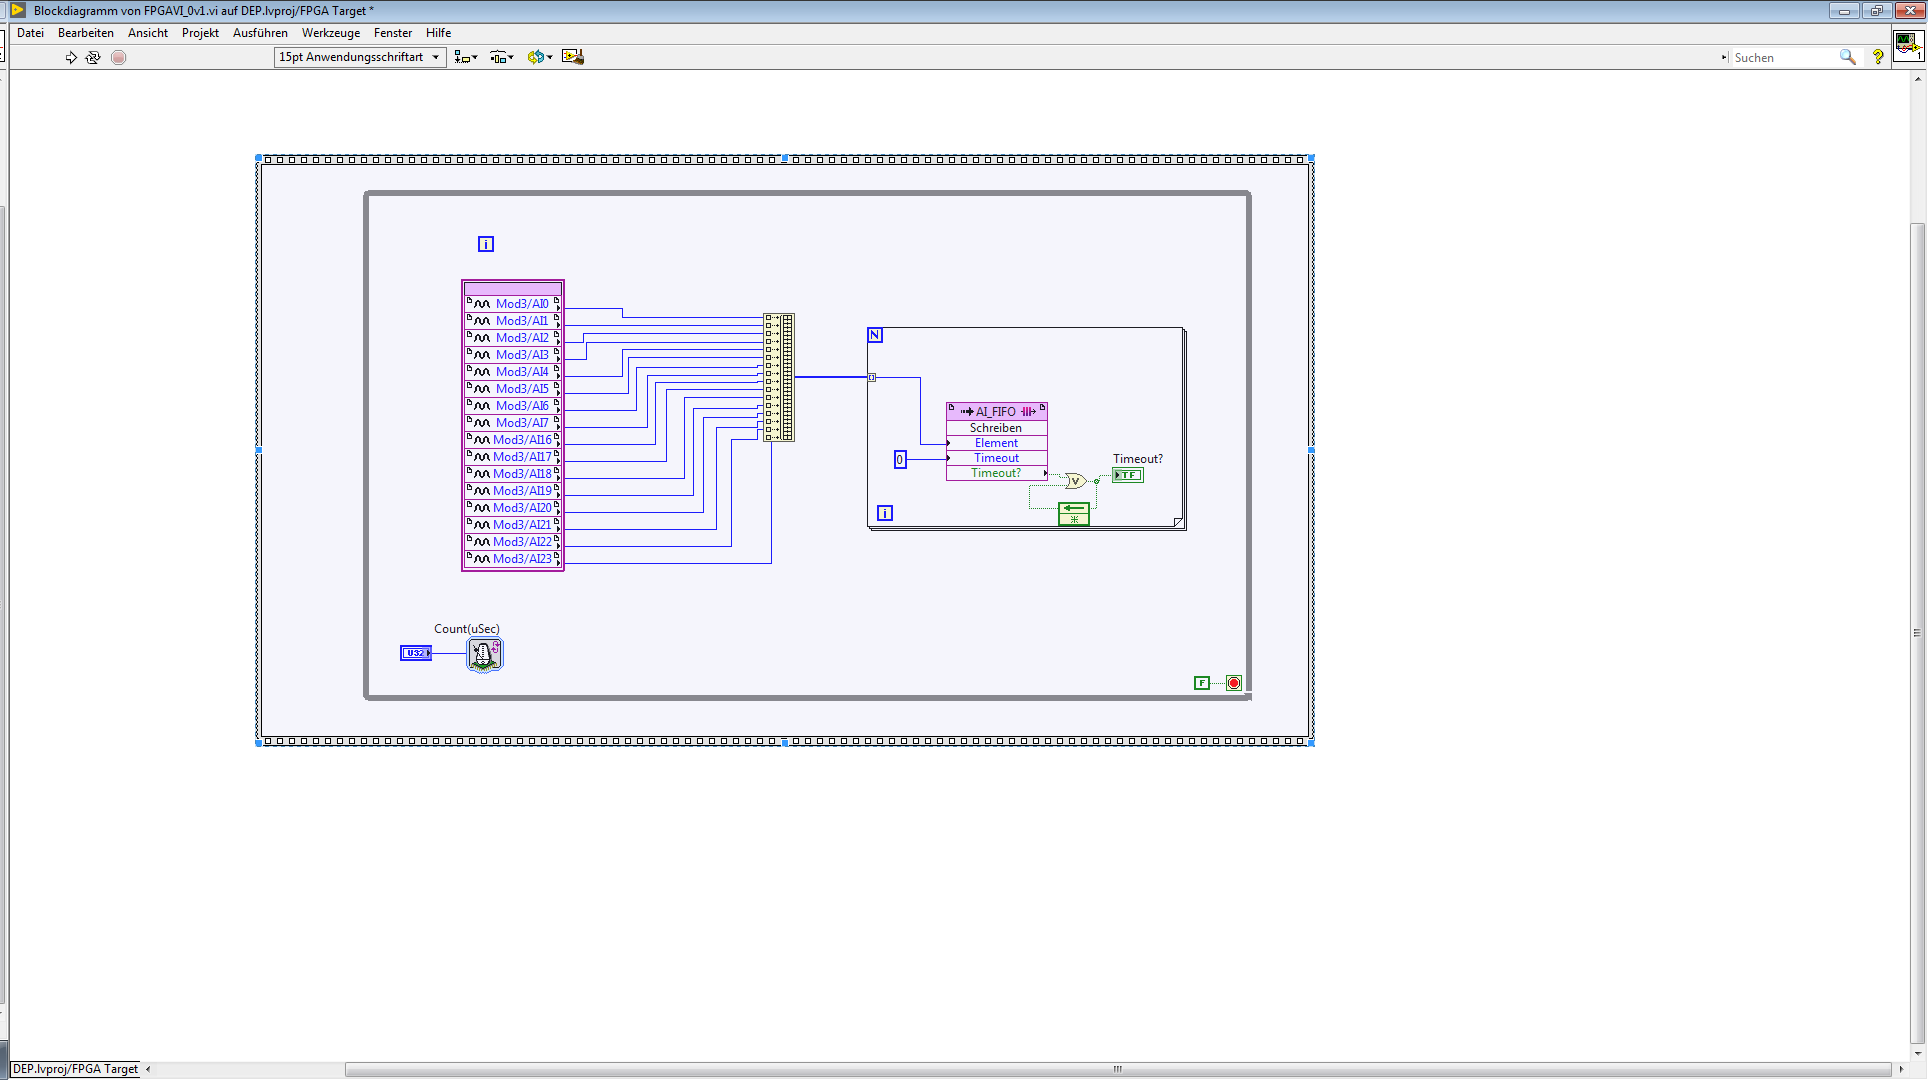1928x1080 pixels.
Task: Open the 15pt Anwendungsschriftart font dropdown
Action: (360, 57)
